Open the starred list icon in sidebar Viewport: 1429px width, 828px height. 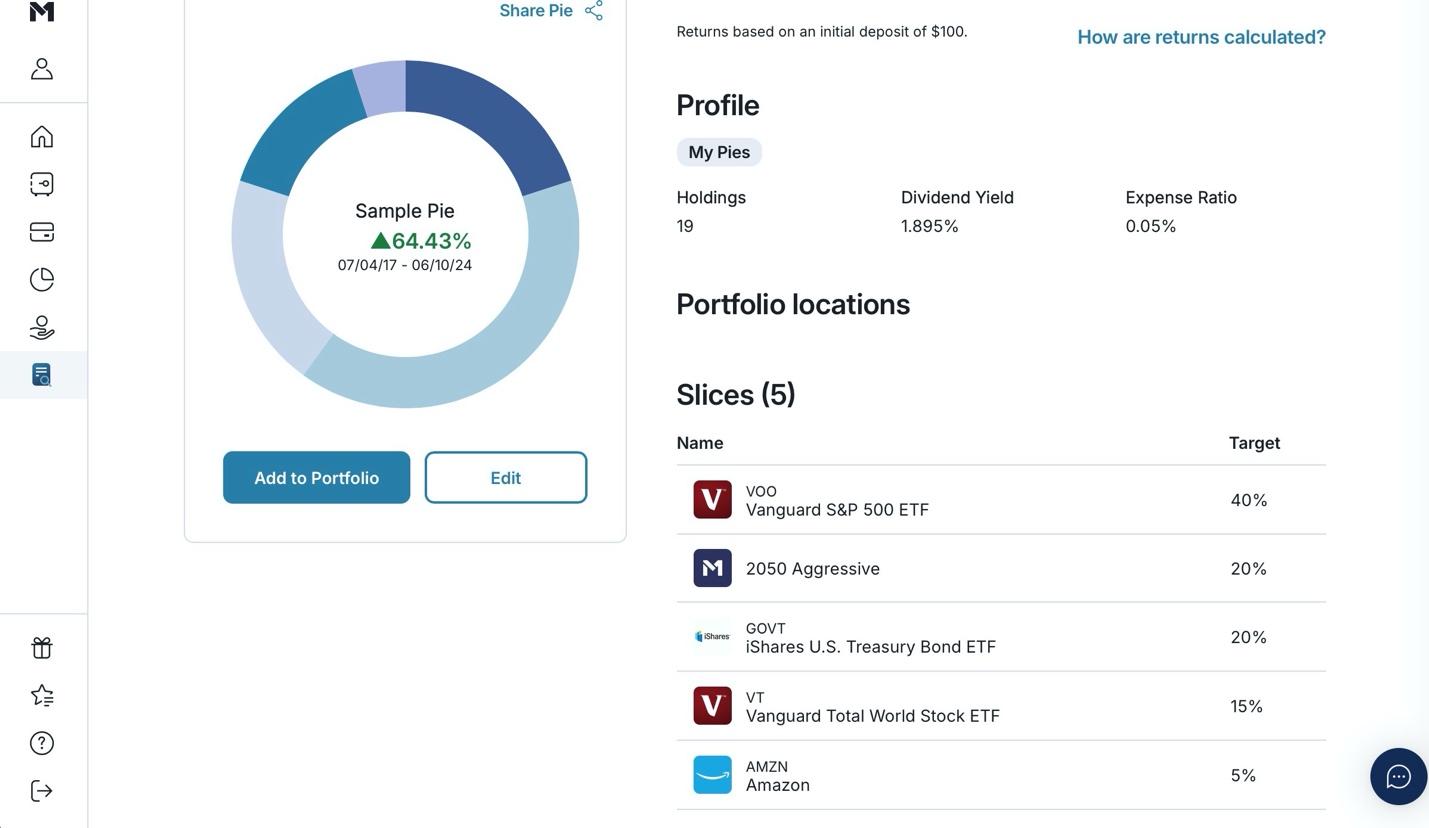point(42,696)
